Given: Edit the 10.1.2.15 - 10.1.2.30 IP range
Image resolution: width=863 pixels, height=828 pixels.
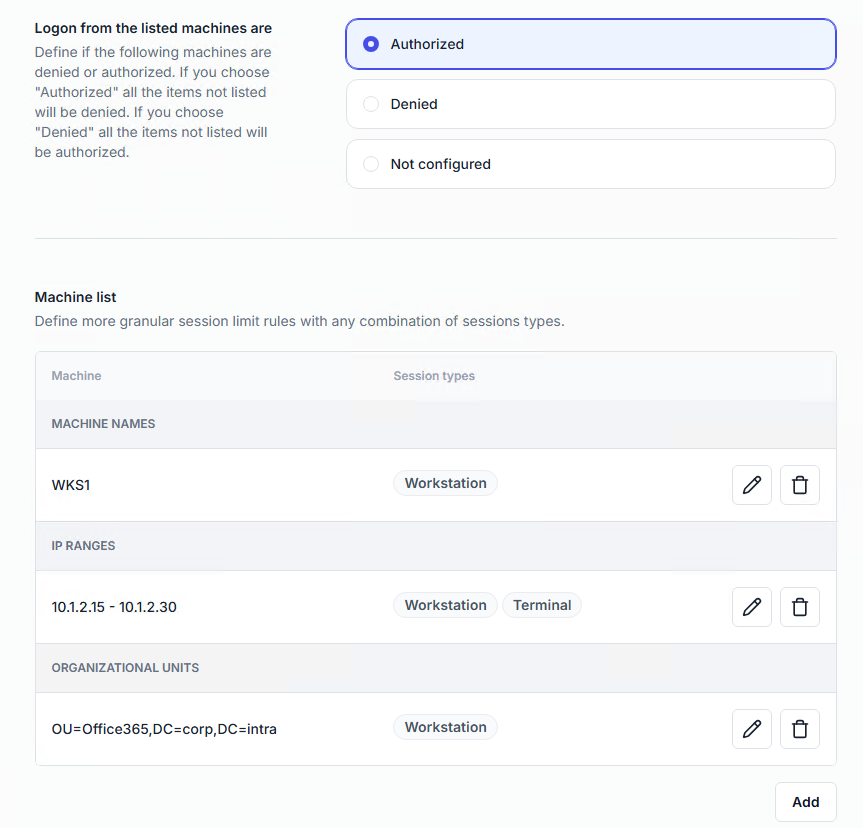Looking at the screenshot, I should (751, 607).
